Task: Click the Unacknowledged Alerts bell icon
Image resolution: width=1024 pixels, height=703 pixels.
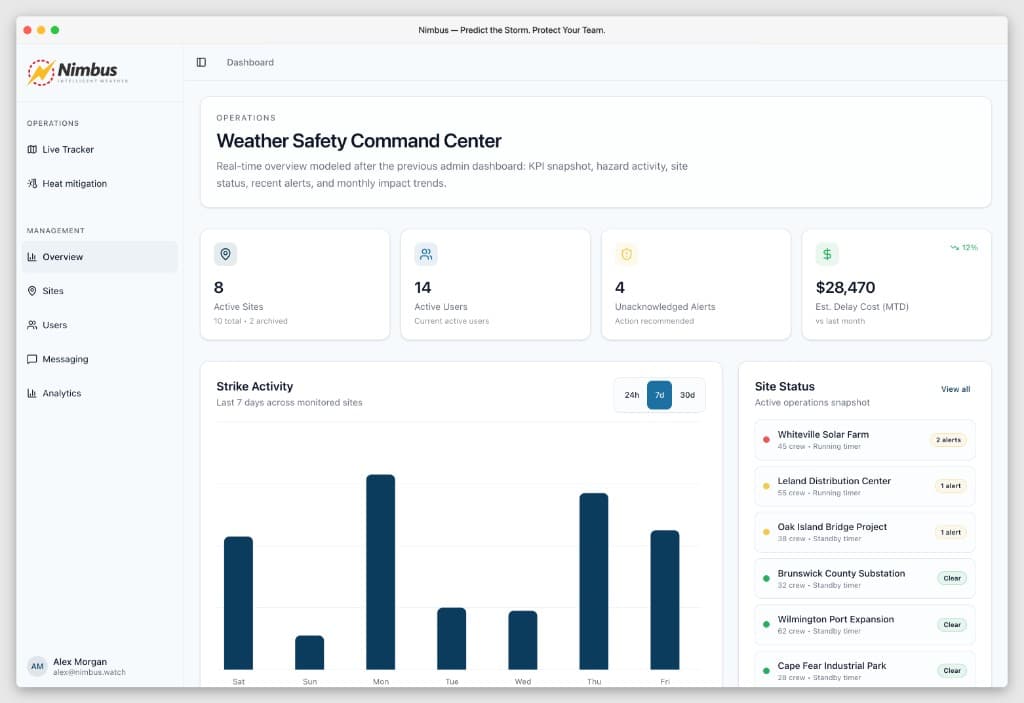Action: [626, 254]
